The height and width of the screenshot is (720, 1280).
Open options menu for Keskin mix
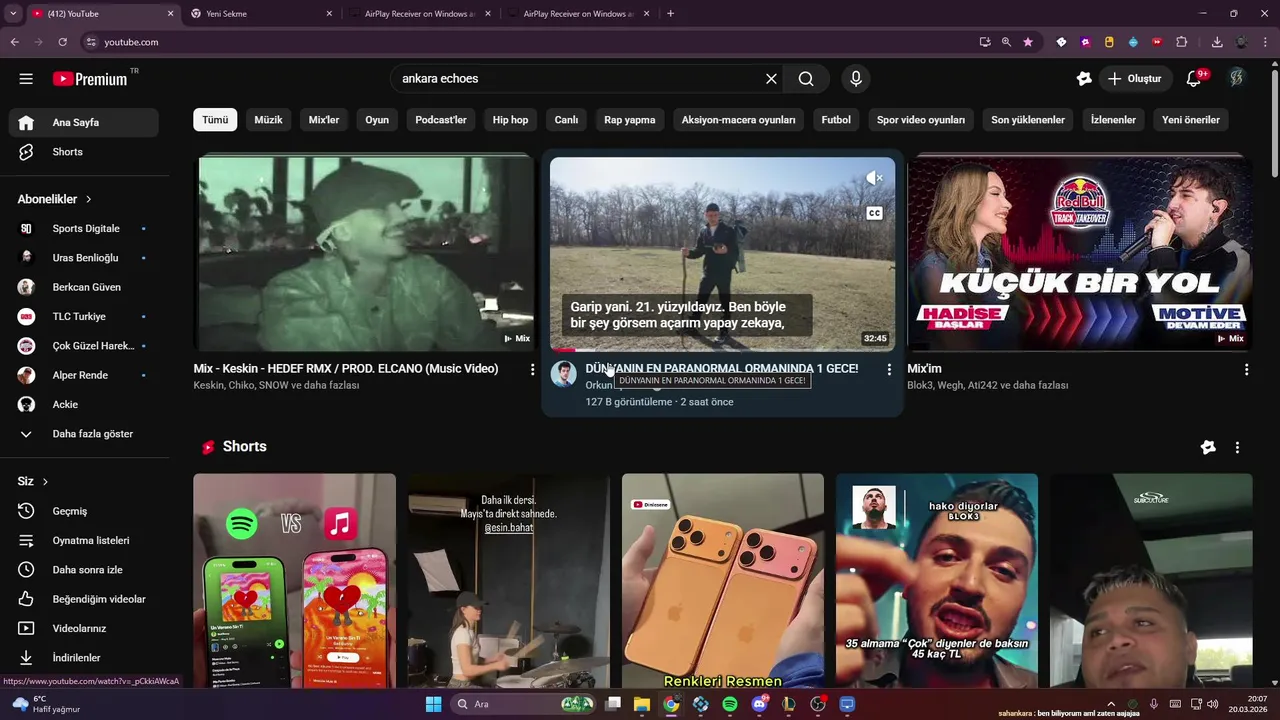[x=532, y=370]
